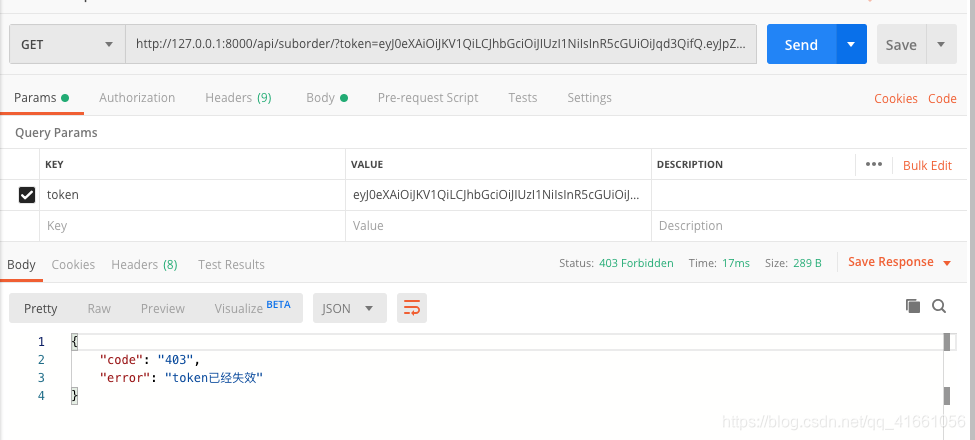Open the response Headers (8) tab

pyautogui.click(x=144, y=265)
